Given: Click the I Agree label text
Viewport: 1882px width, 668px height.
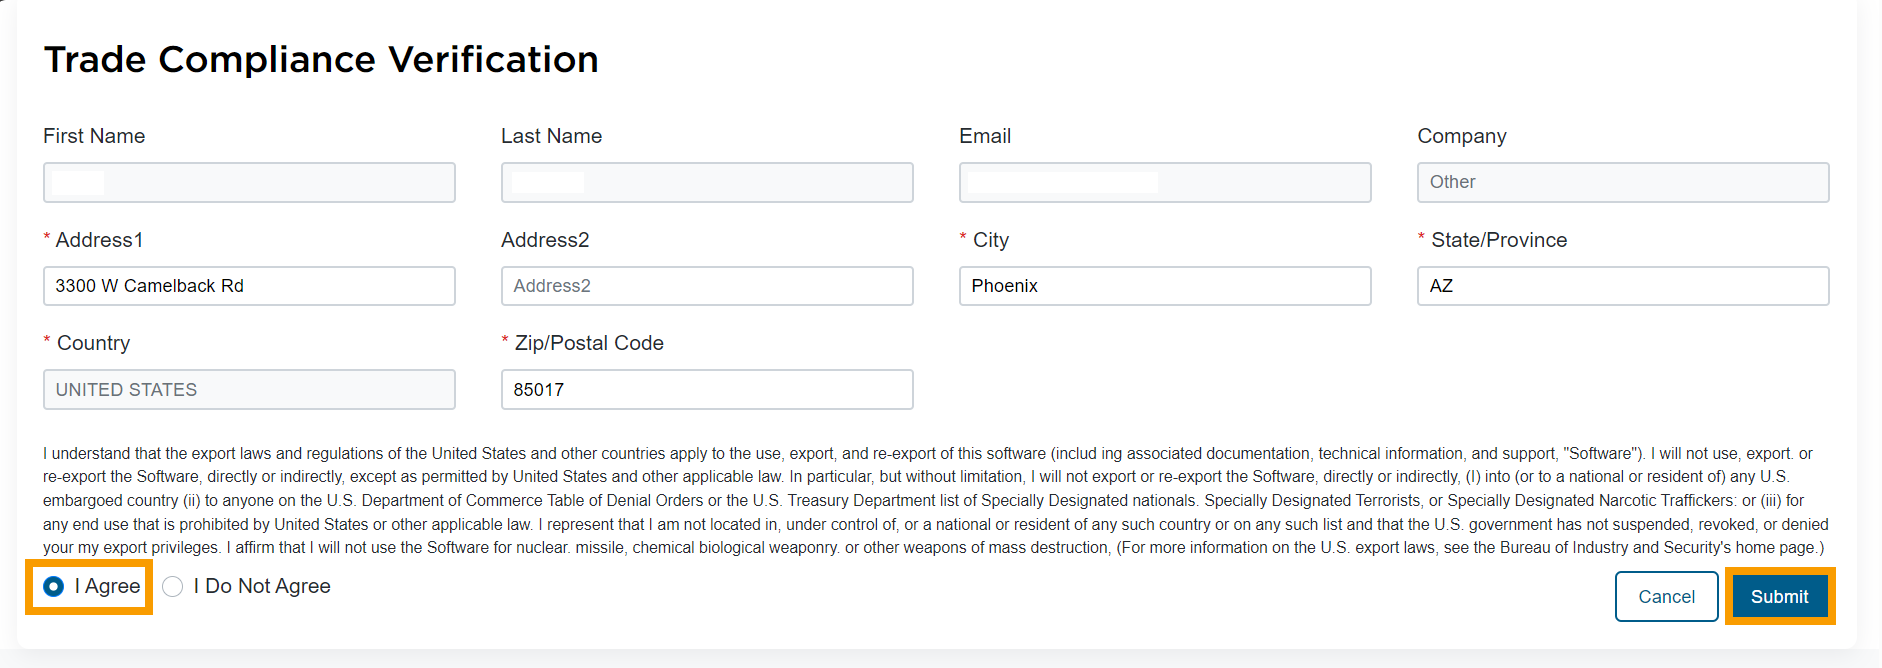Looking at the screenshot, I should [107, 586].
